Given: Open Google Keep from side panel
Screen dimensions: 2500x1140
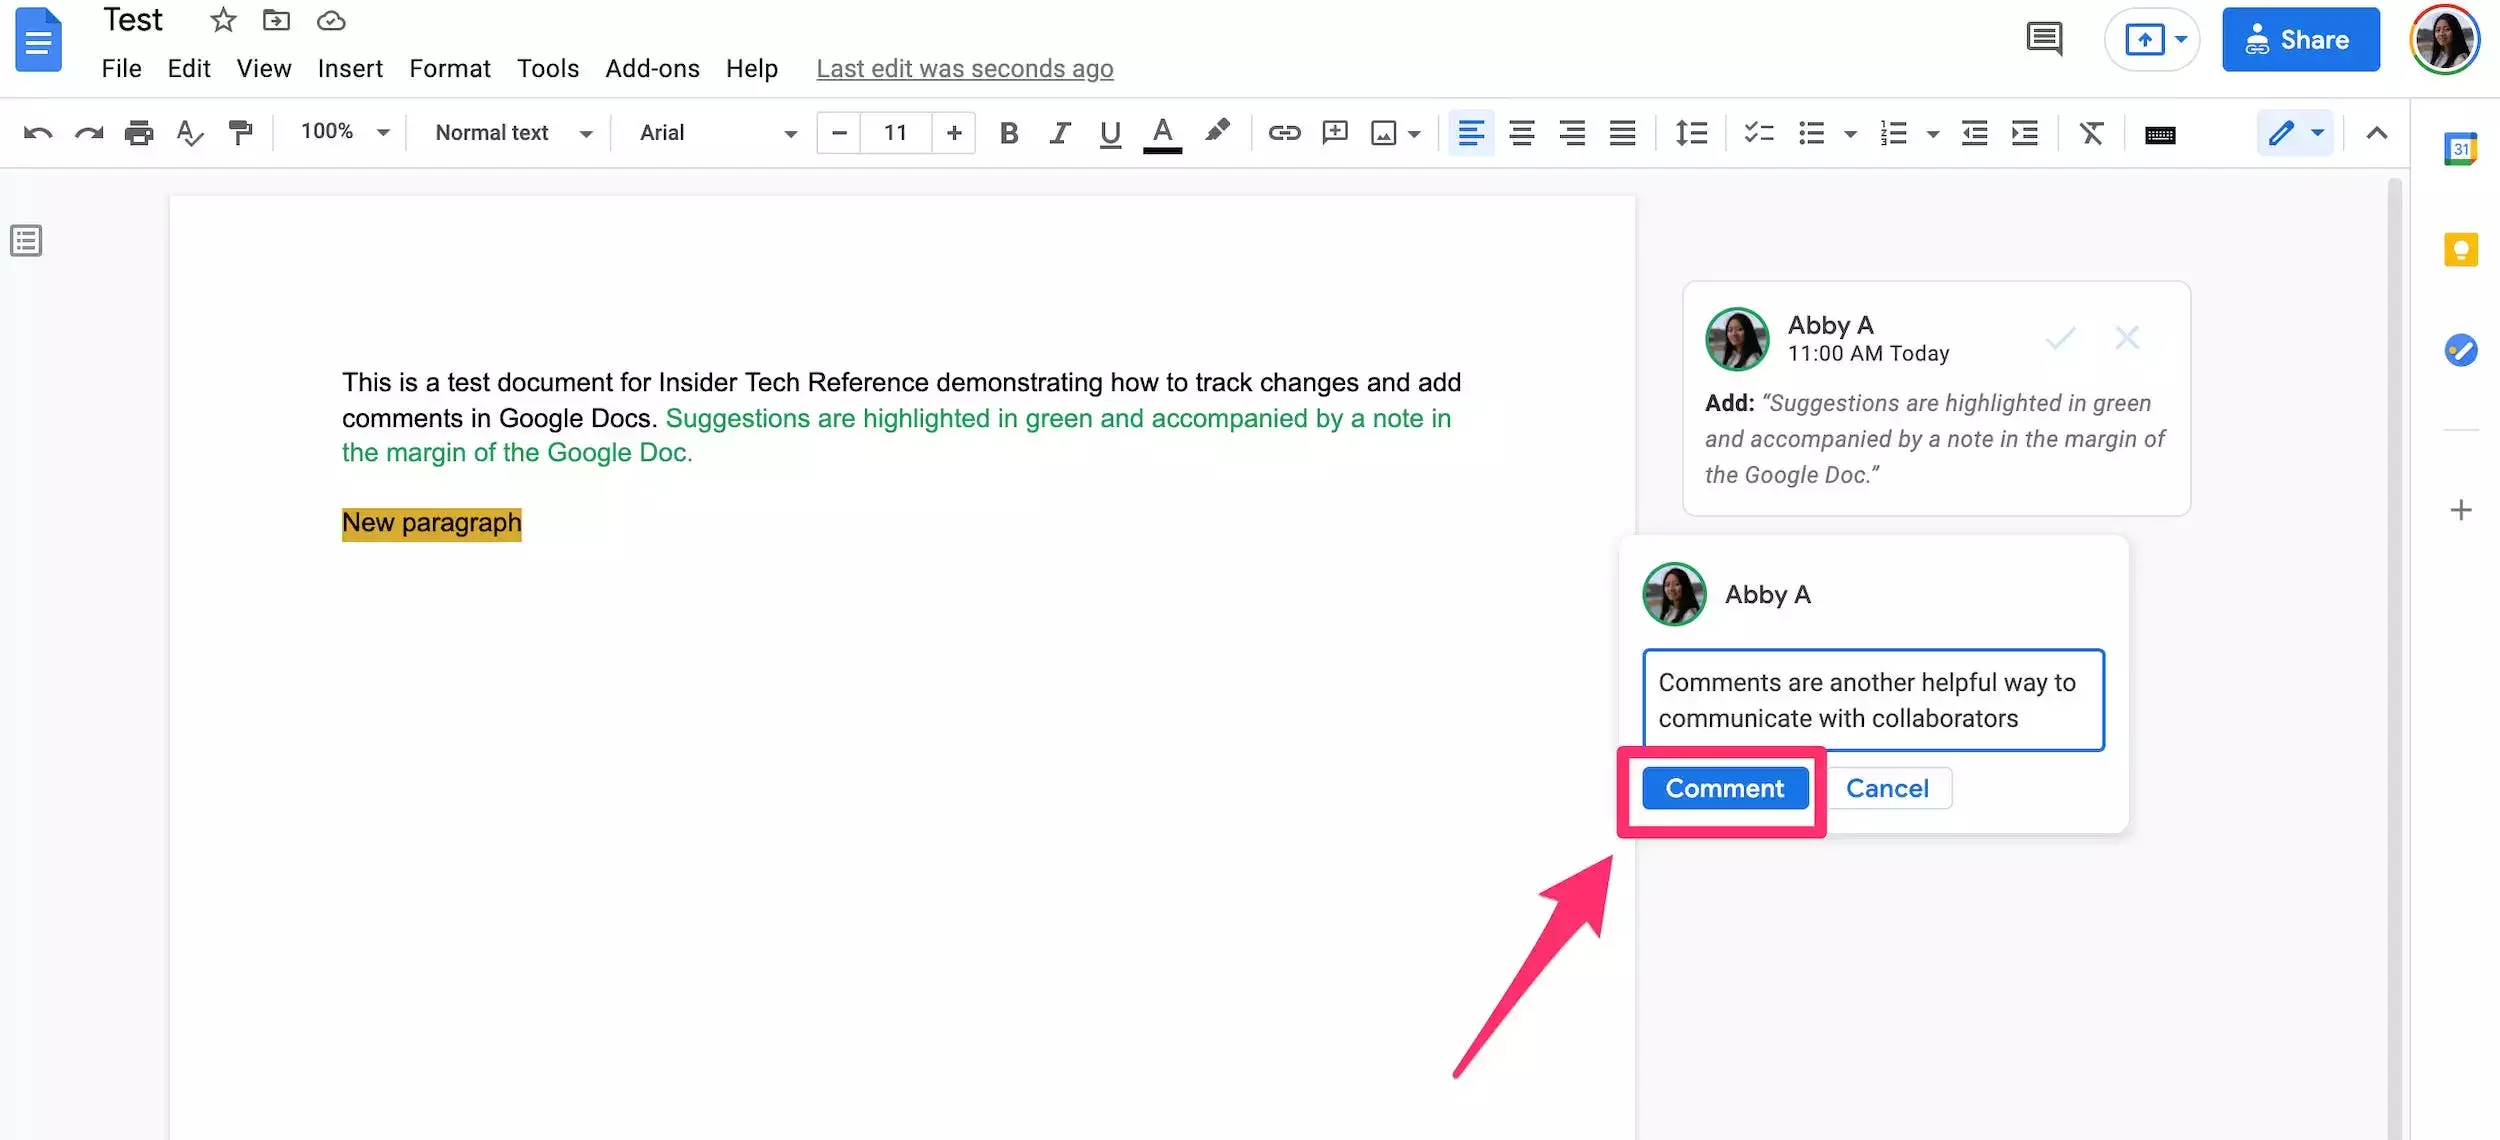Looking at the screenshot, I should (2460, 249).
